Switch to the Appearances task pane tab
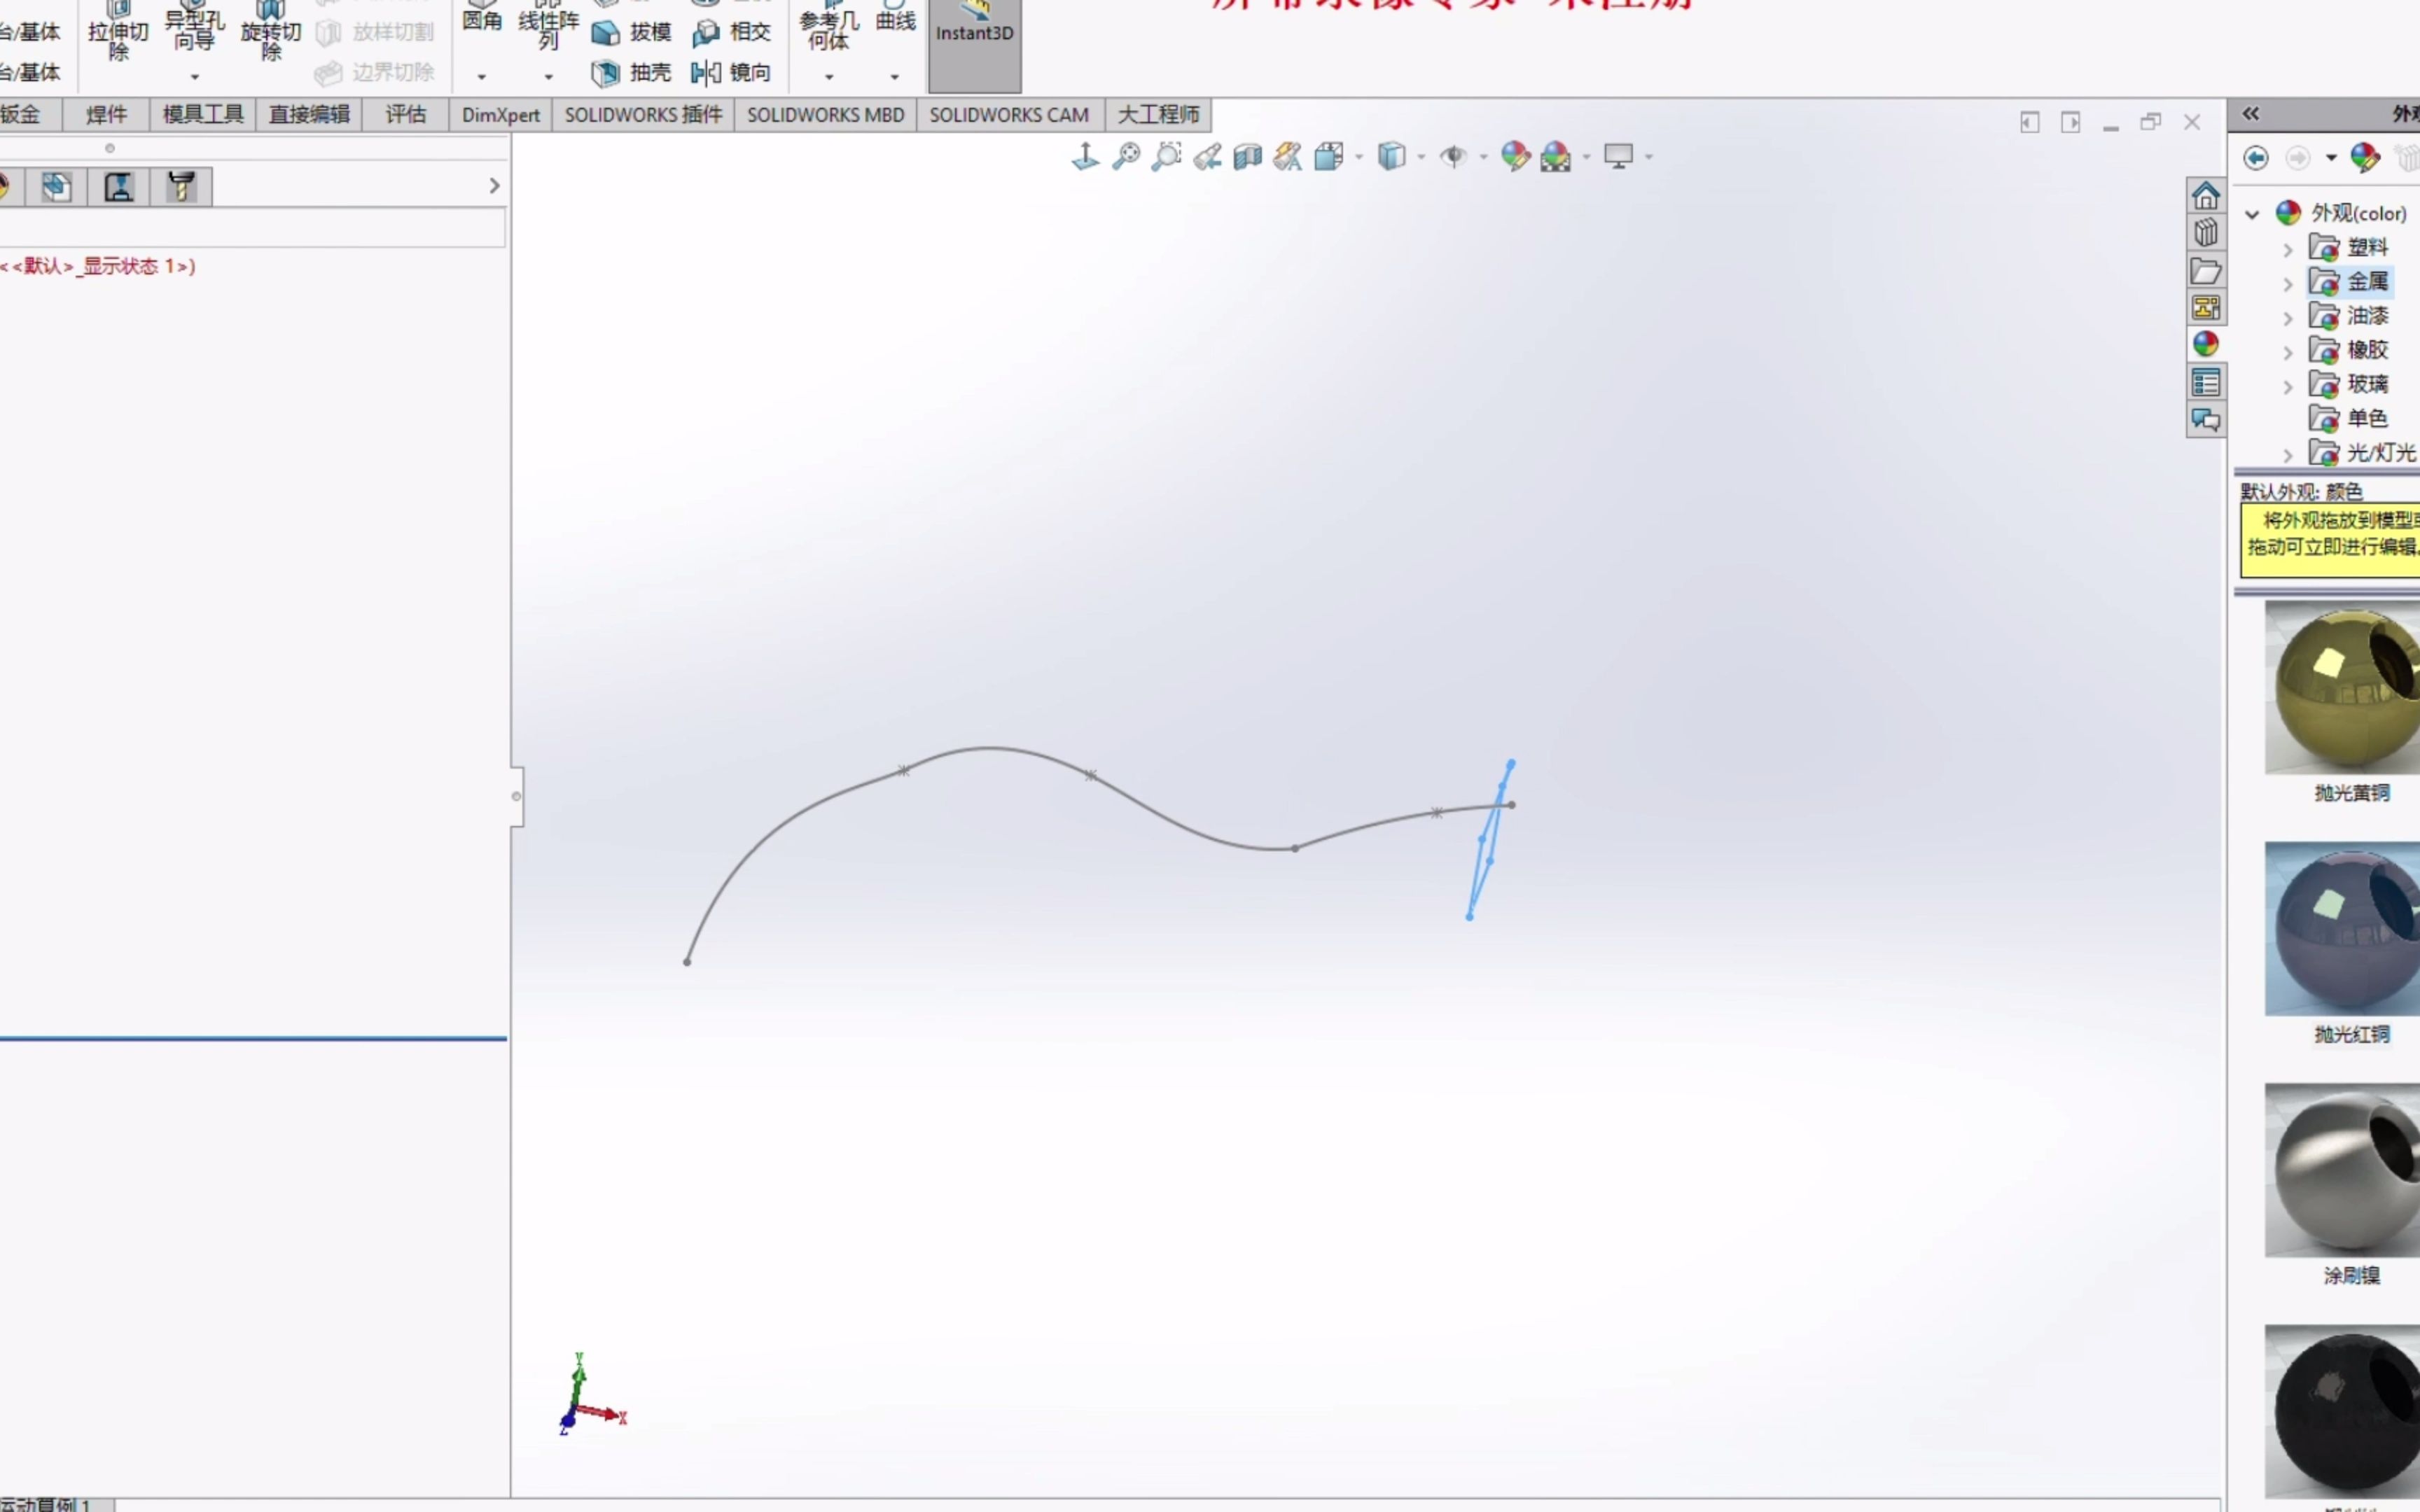The image size is (2420, 1512). [2205, 345]
